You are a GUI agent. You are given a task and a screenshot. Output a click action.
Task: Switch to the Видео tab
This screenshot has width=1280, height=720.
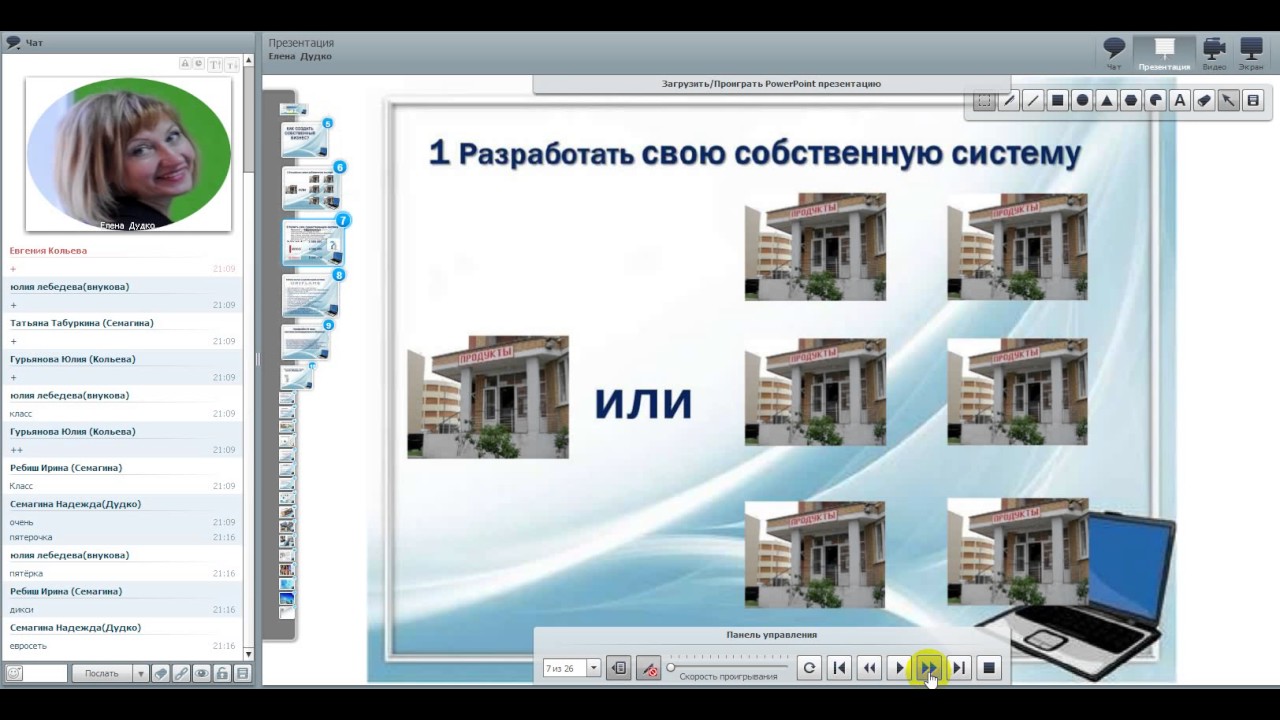[1214, 53]
